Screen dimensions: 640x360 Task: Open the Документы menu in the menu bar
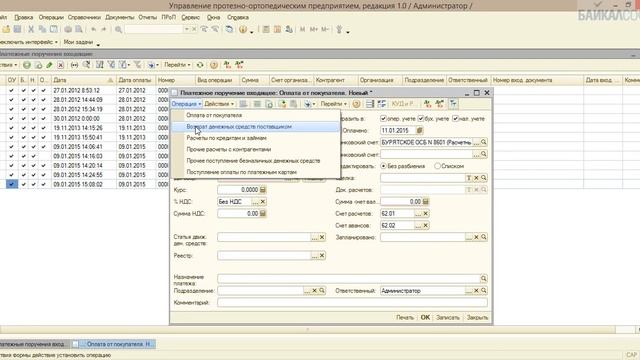tap(119, 18)
